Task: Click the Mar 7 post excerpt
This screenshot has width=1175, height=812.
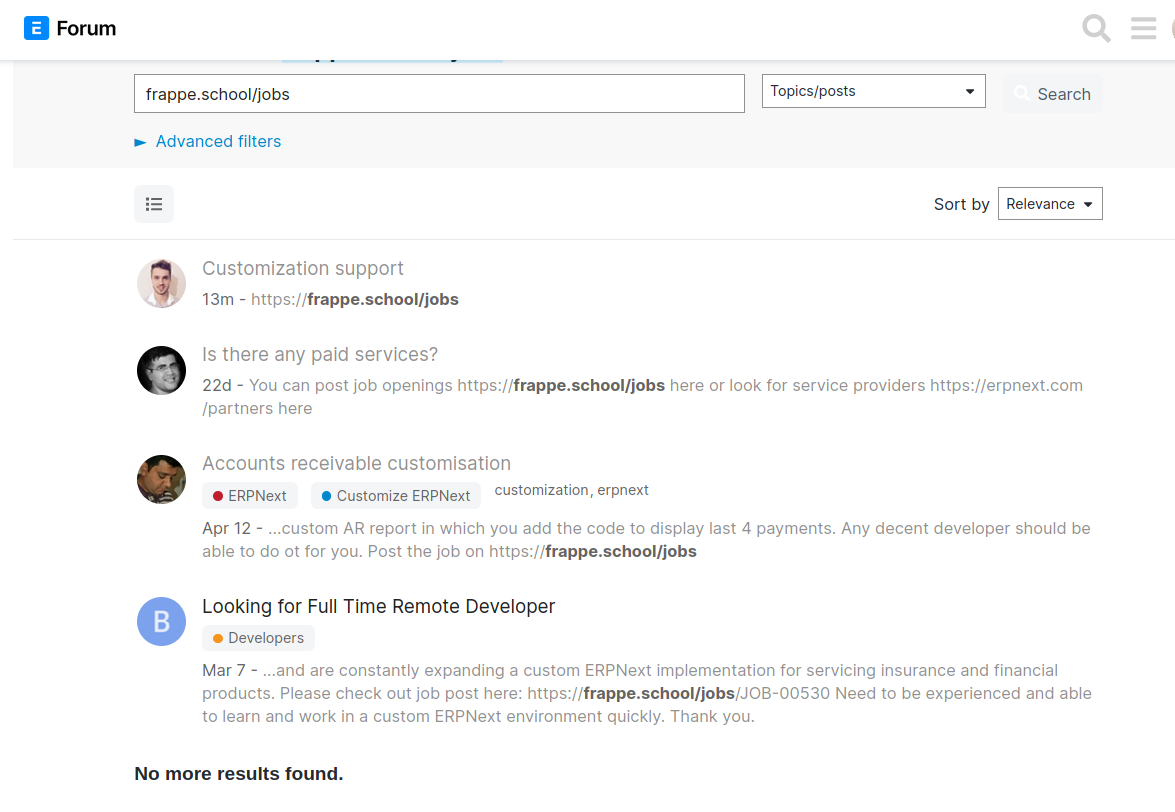Action: (x=647, y=693)
